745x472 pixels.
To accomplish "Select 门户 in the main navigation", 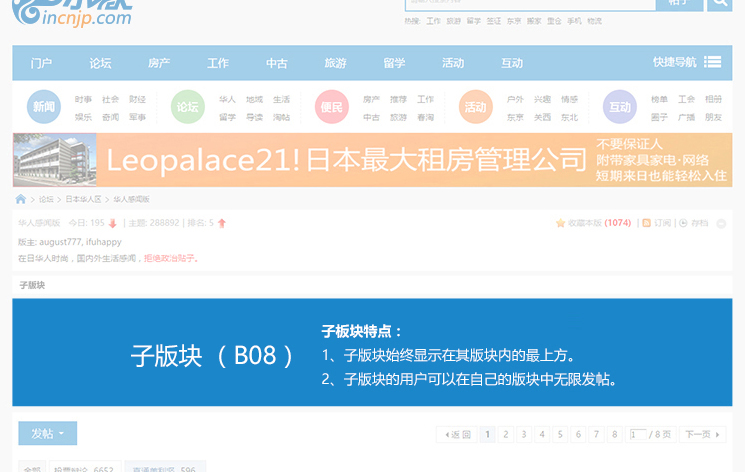I will 41,63.
